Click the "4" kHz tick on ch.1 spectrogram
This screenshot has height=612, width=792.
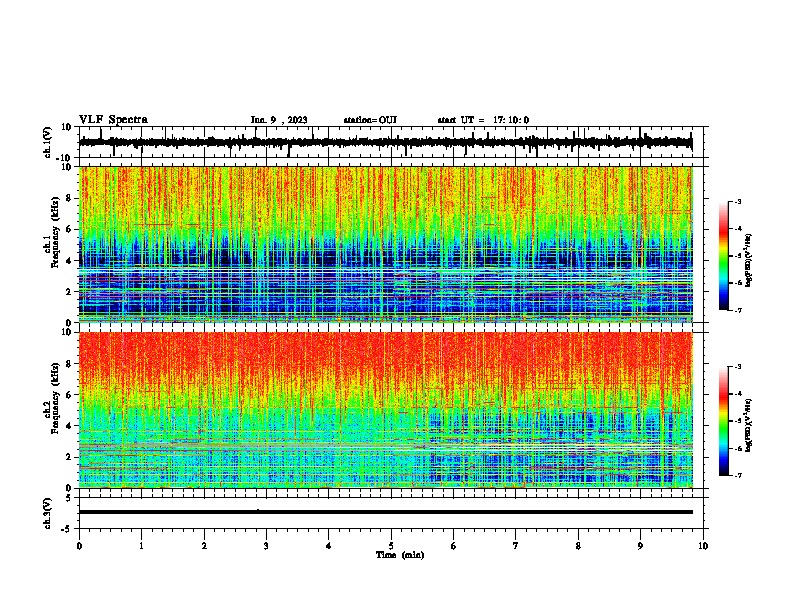tap(70, 261)
